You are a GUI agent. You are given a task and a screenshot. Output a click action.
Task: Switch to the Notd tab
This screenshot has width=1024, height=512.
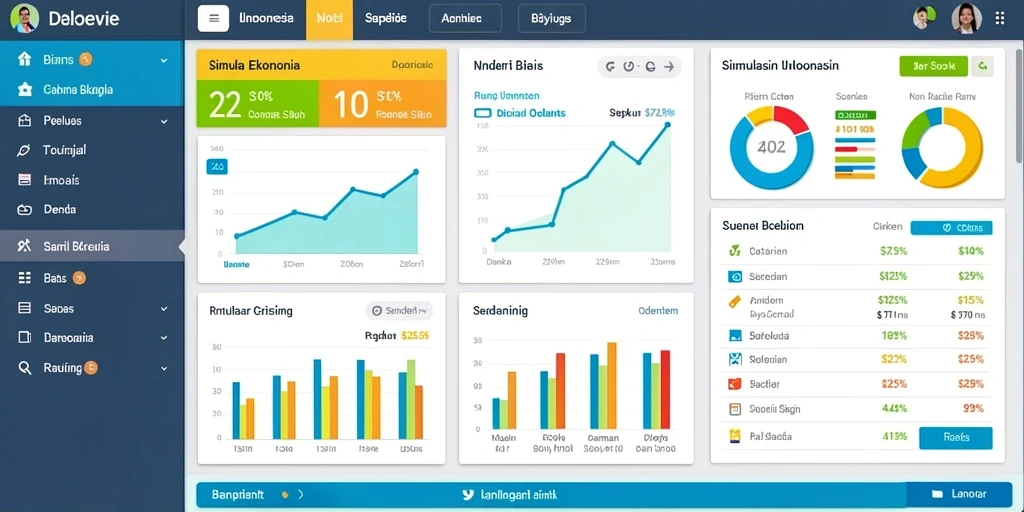(x=329, y=19)
